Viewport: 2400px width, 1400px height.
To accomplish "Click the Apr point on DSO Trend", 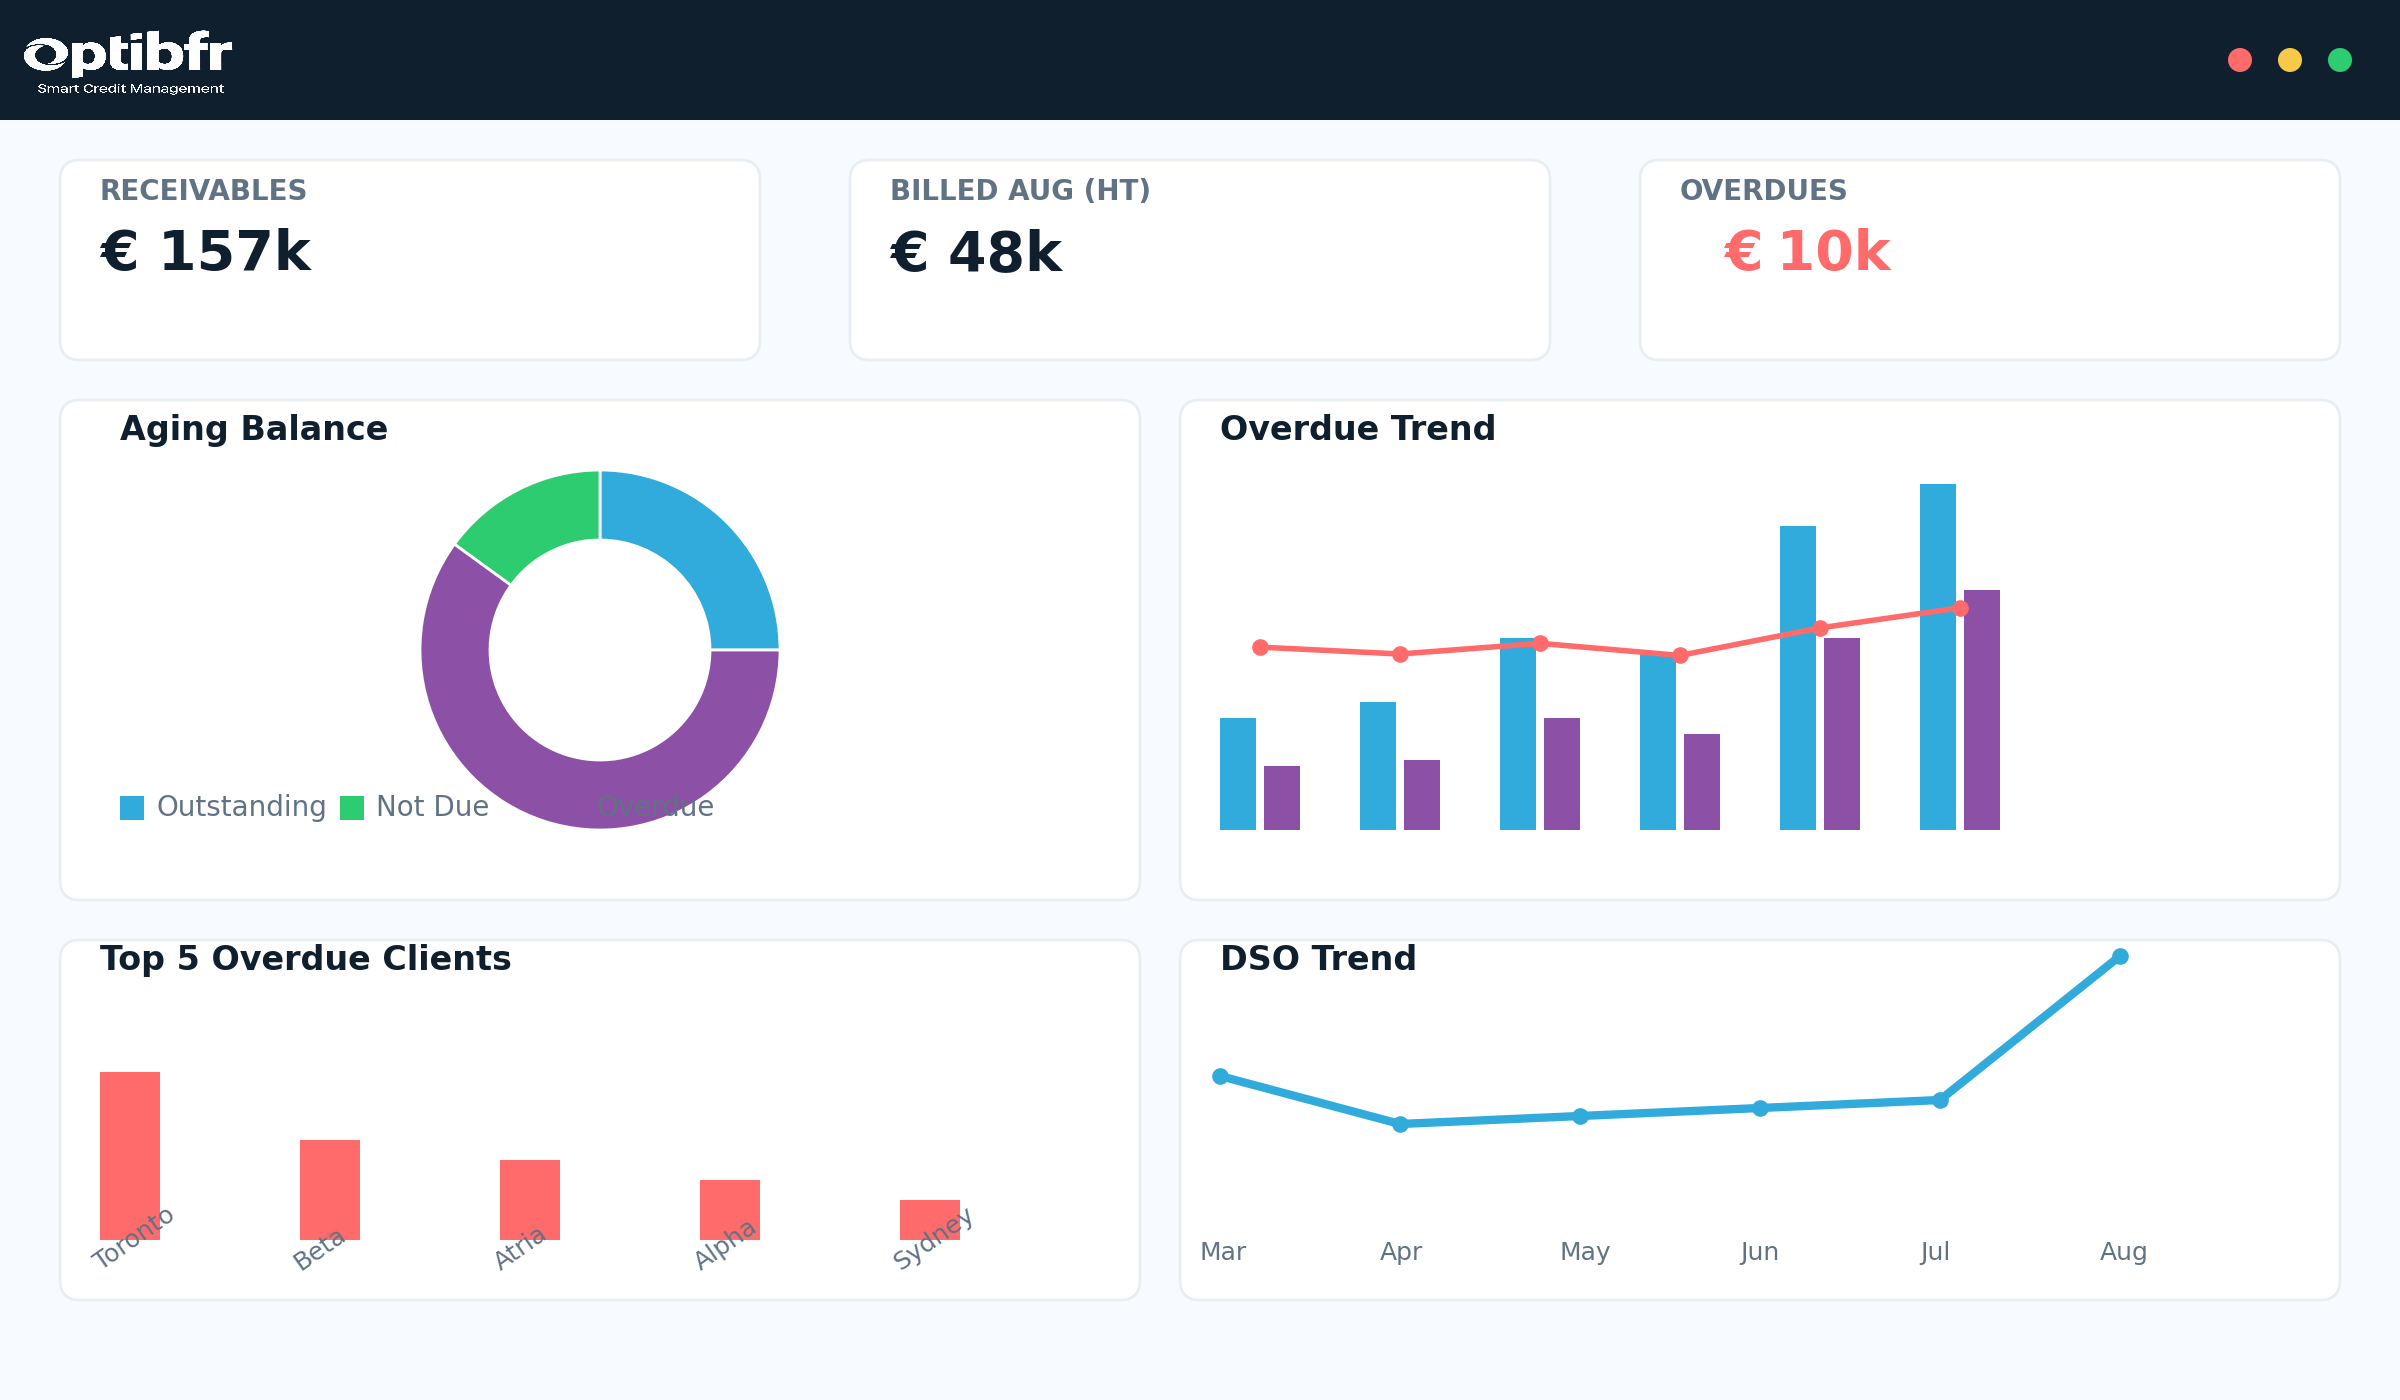I will coord(1400,1124).
